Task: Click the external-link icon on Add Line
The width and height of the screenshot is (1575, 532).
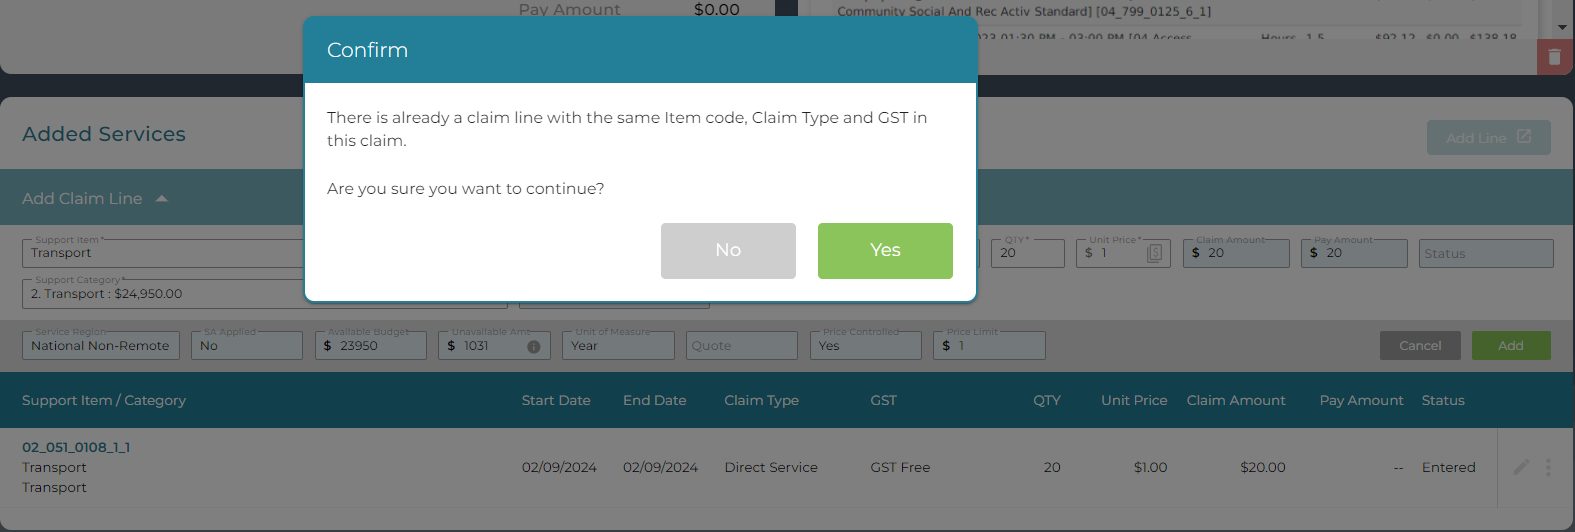Action: click(x=1524, y=137)
